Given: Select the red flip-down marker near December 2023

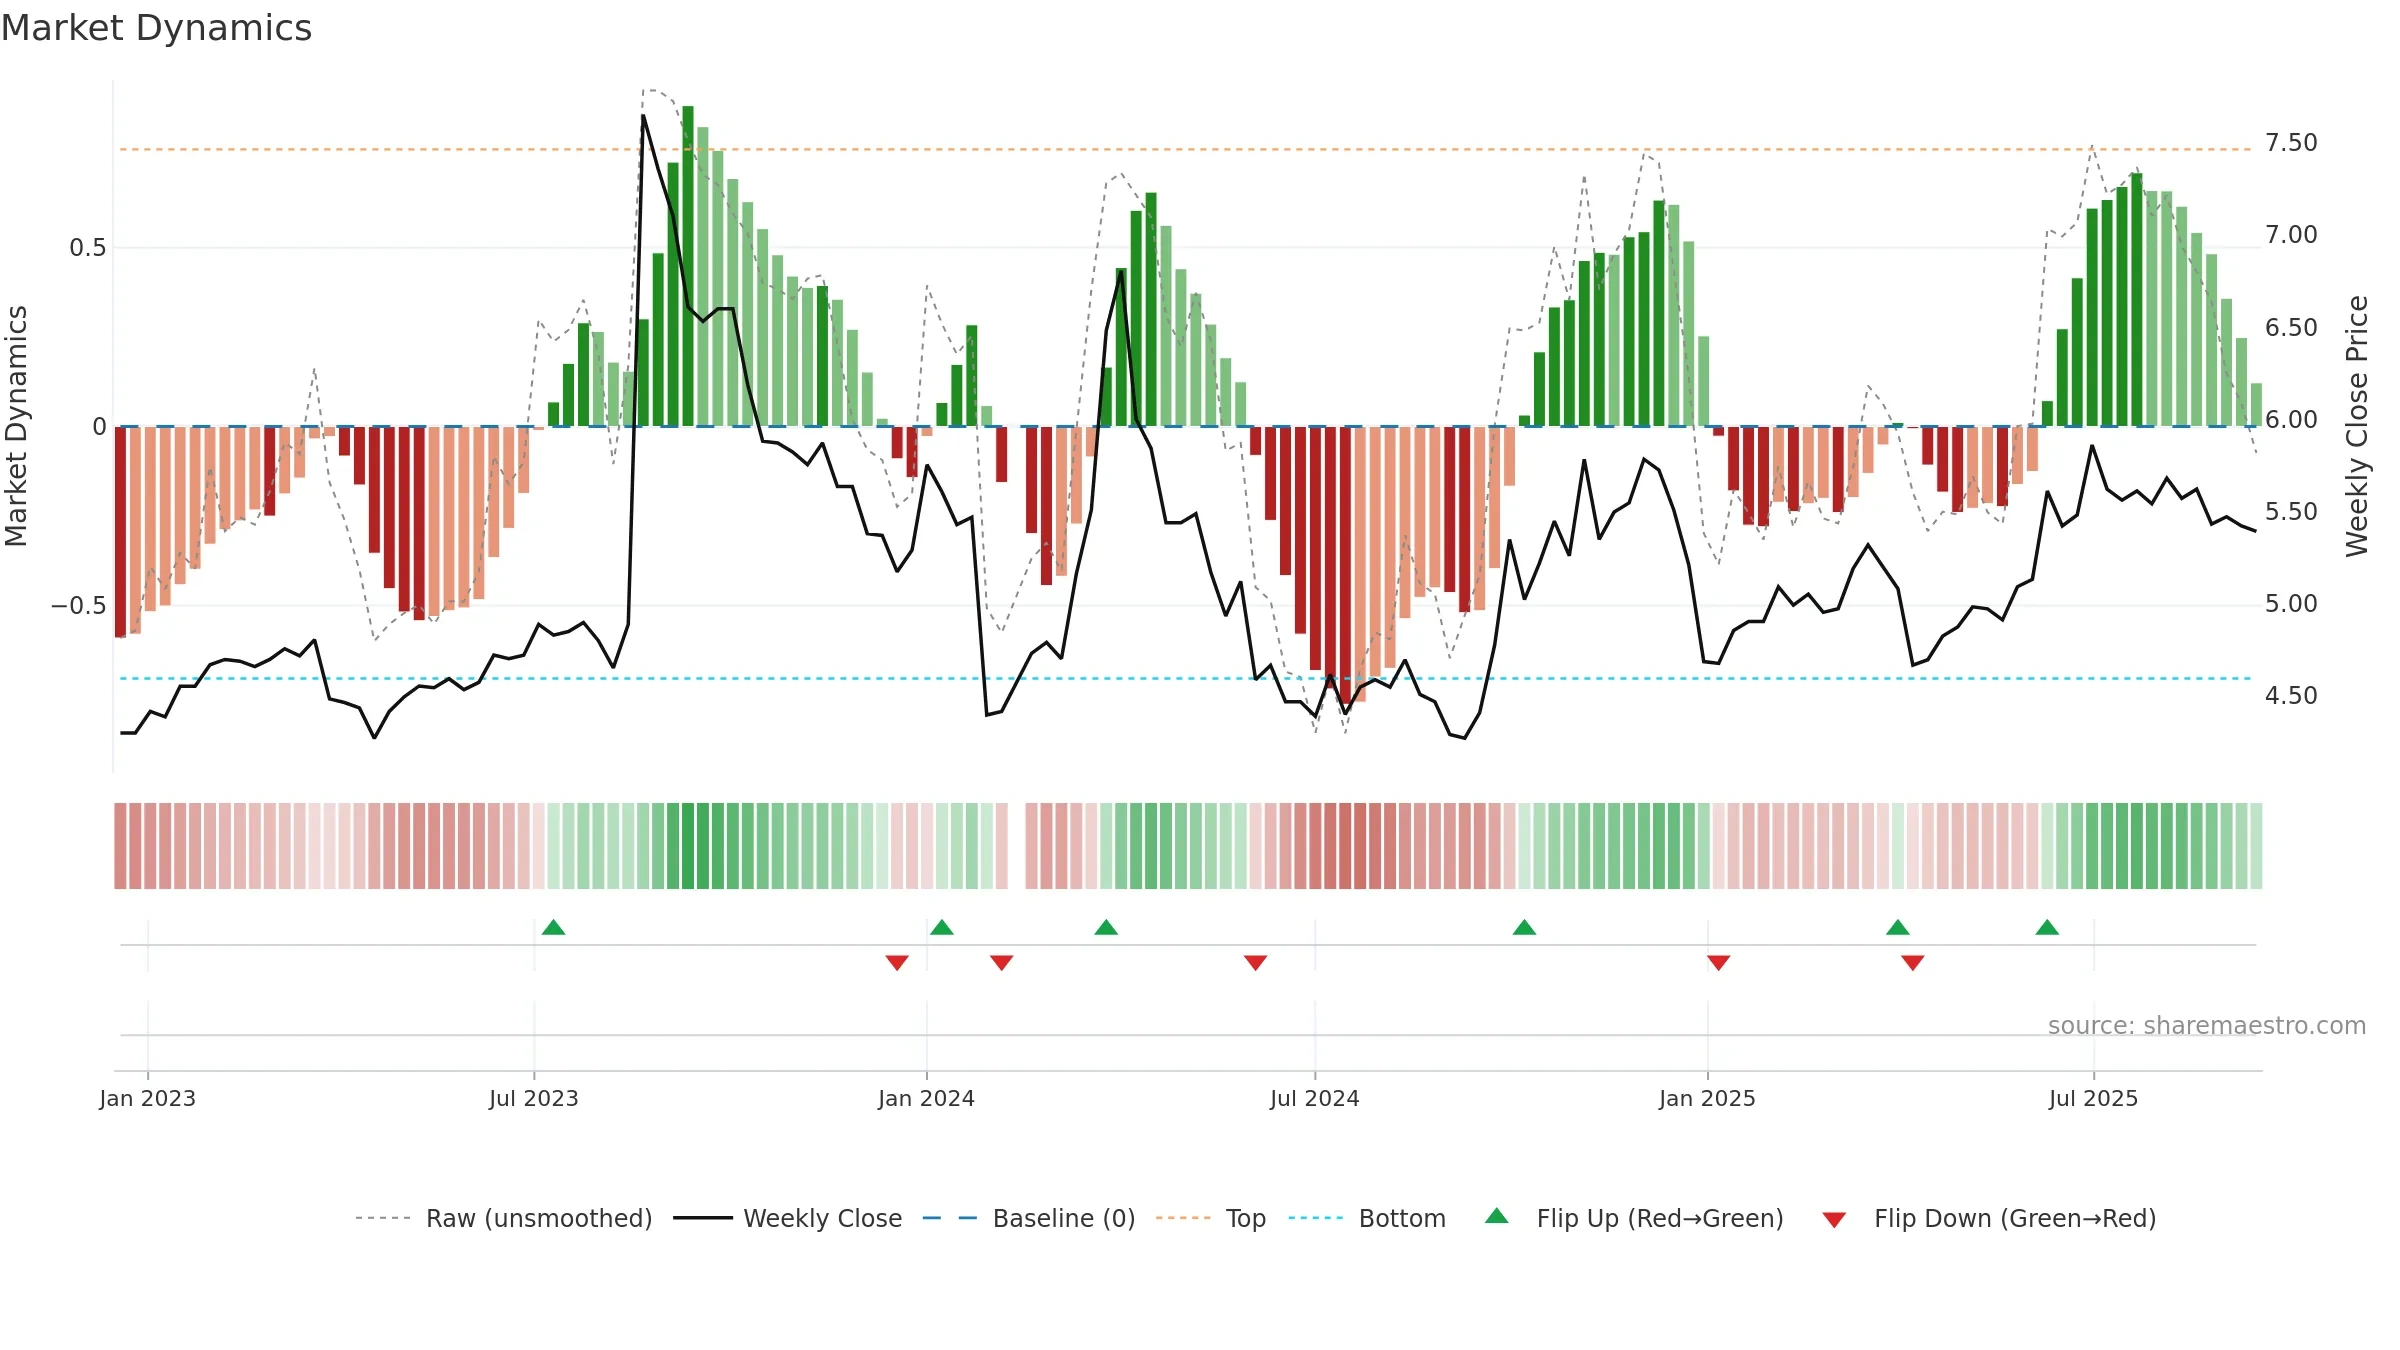Looking at the screenshot, I should pyautogui.click(x=897, y=962).
